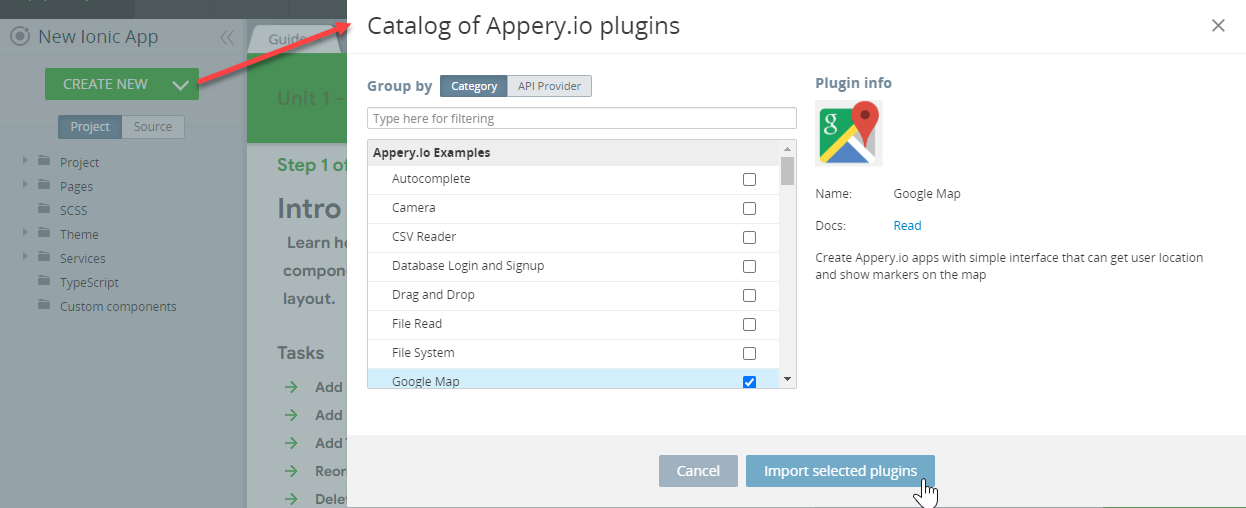Image resolution: width=1246 pixels, height=508 pixels.
Task: Click the Appery.io Examples group header
Action: coord(574,153)
